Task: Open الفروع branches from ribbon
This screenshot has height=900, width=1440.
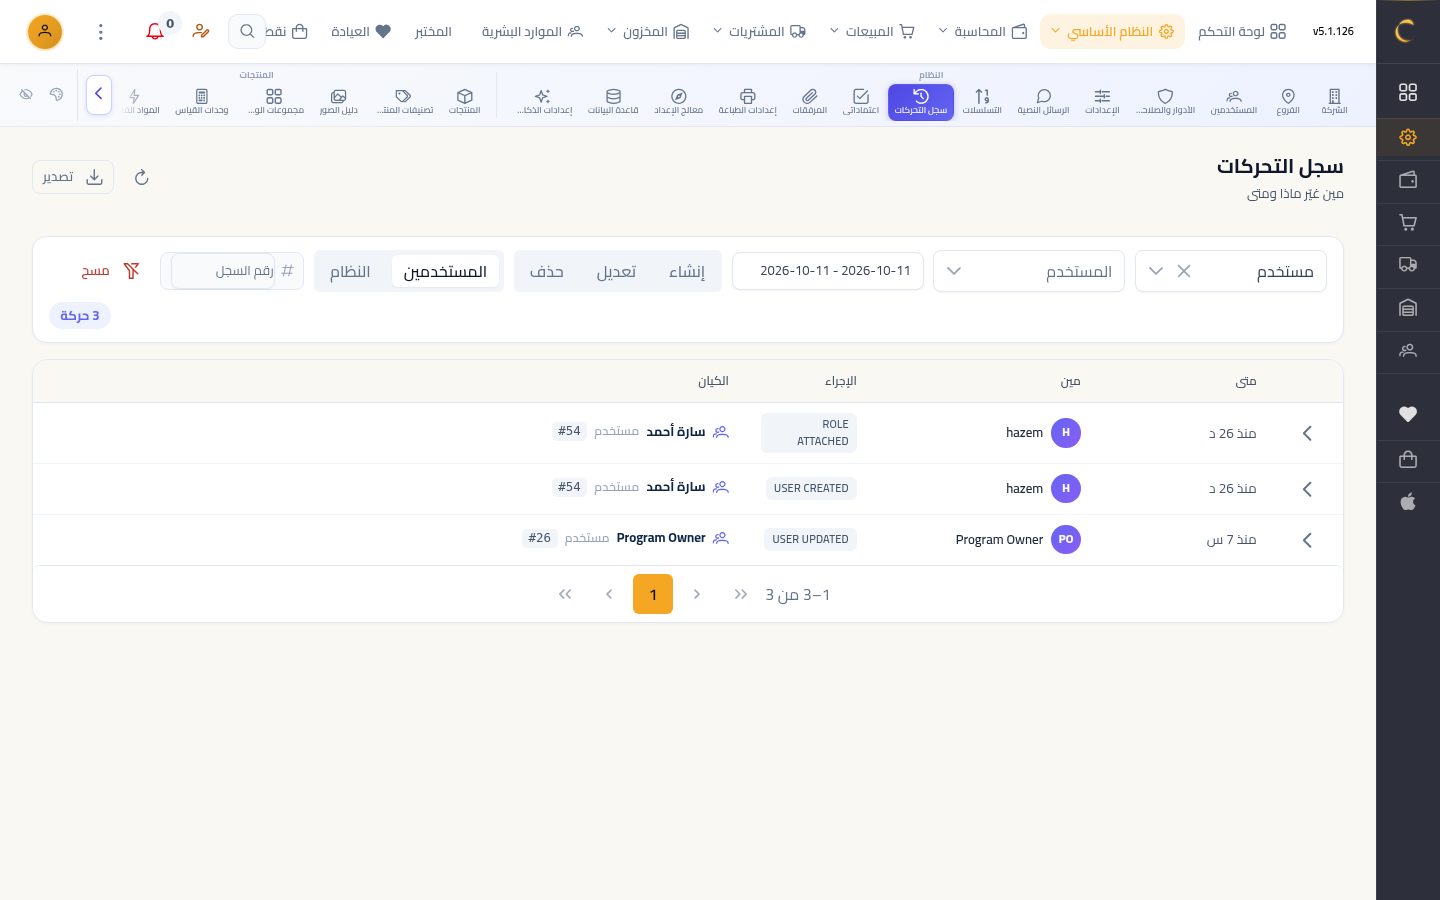Action: pos(1288,101)
